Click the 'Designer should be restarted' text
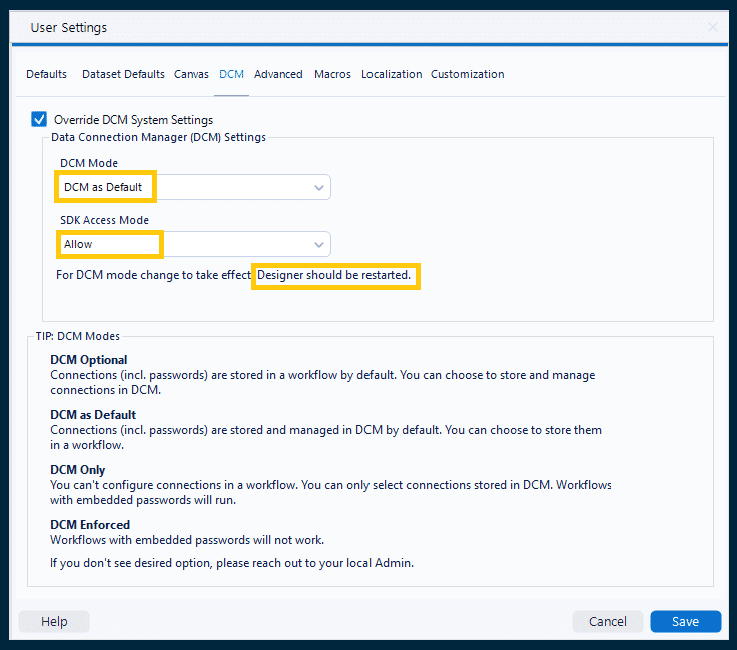The image size is (737, 650). click(x=334, y=274)
